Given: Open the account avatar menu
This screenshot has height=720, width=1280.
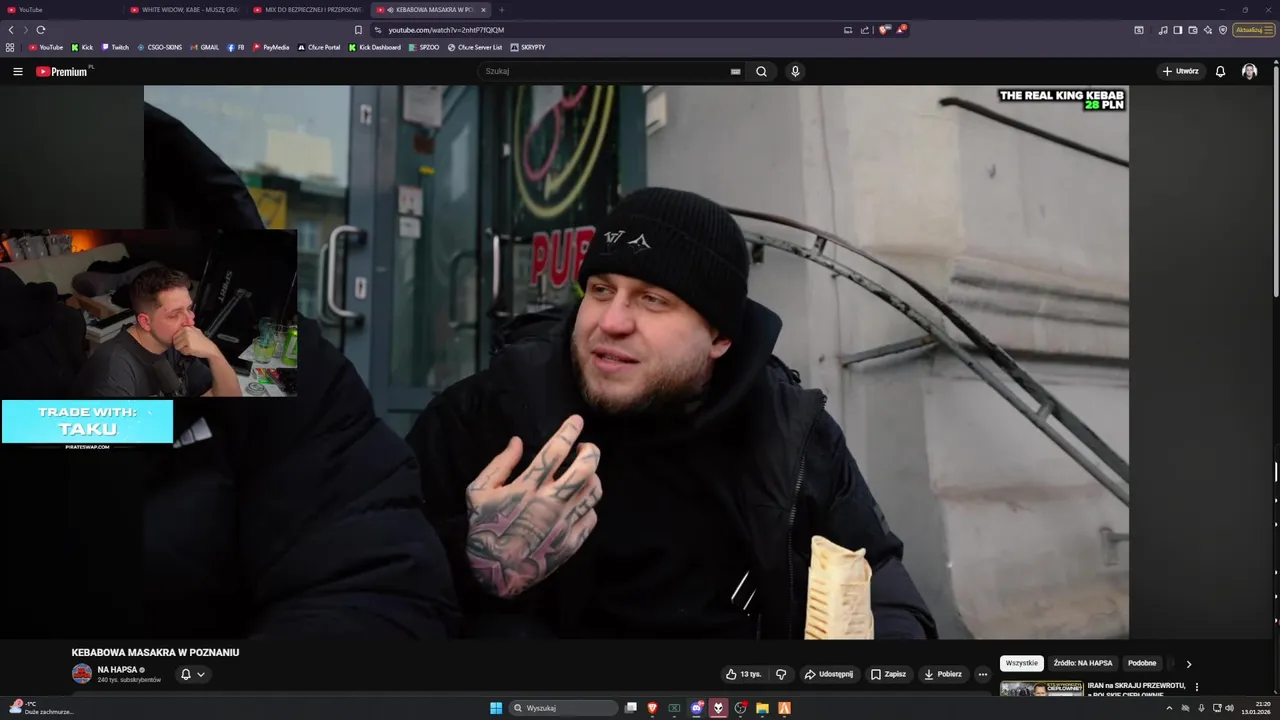Looking at the screenshot, I should [1249, 71].
